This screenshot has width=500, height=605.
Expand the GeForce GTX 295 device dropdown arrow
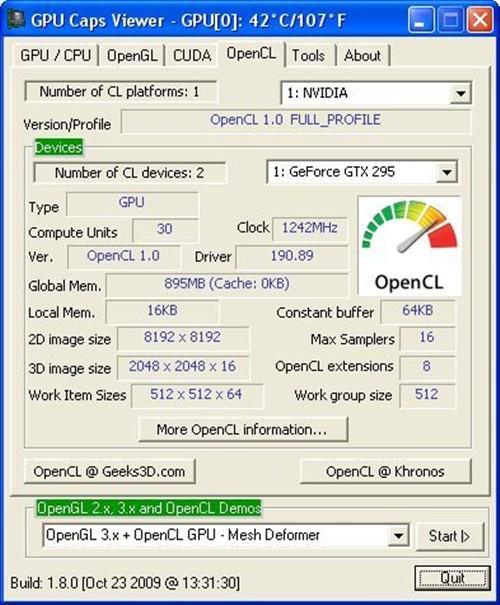pyautogui.click(x=447, y=172)
